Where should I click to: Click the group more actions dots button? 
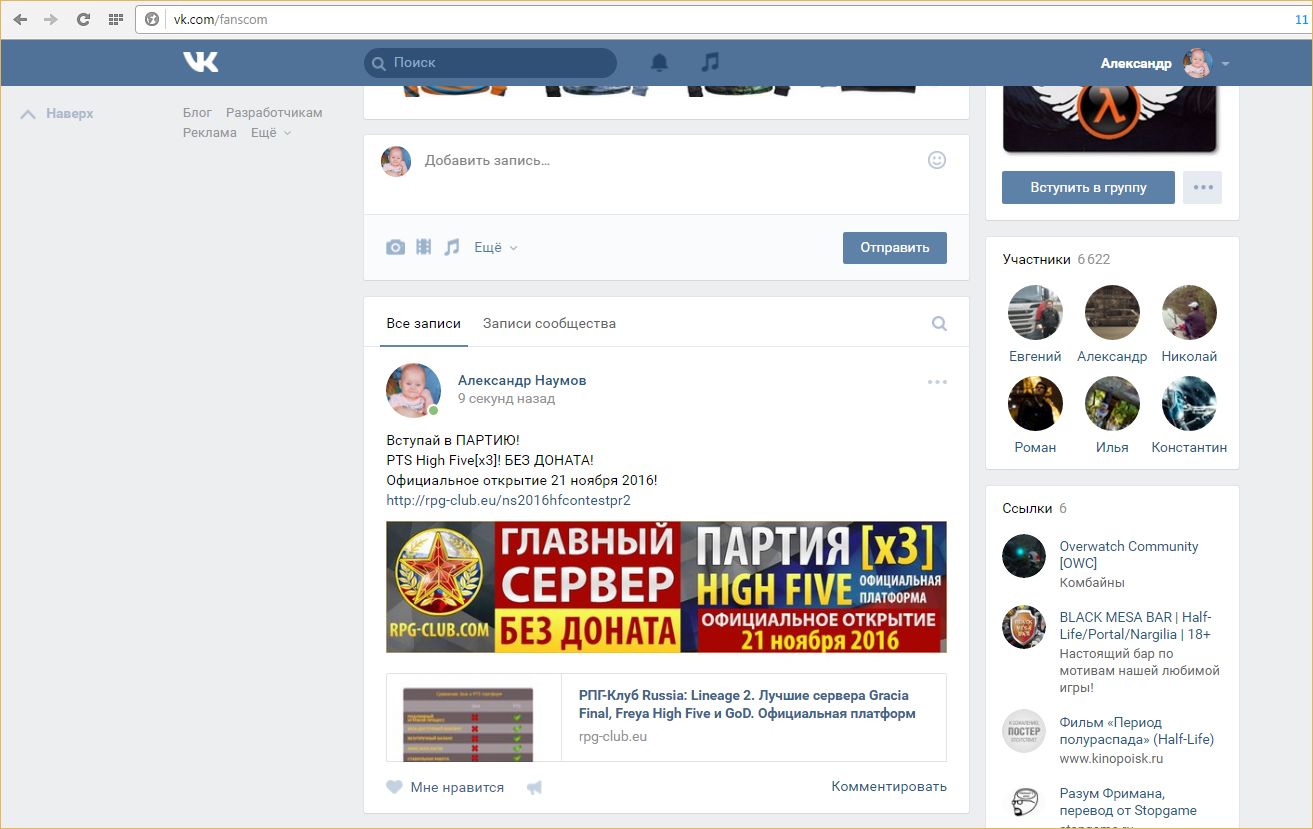[1202, 187]
